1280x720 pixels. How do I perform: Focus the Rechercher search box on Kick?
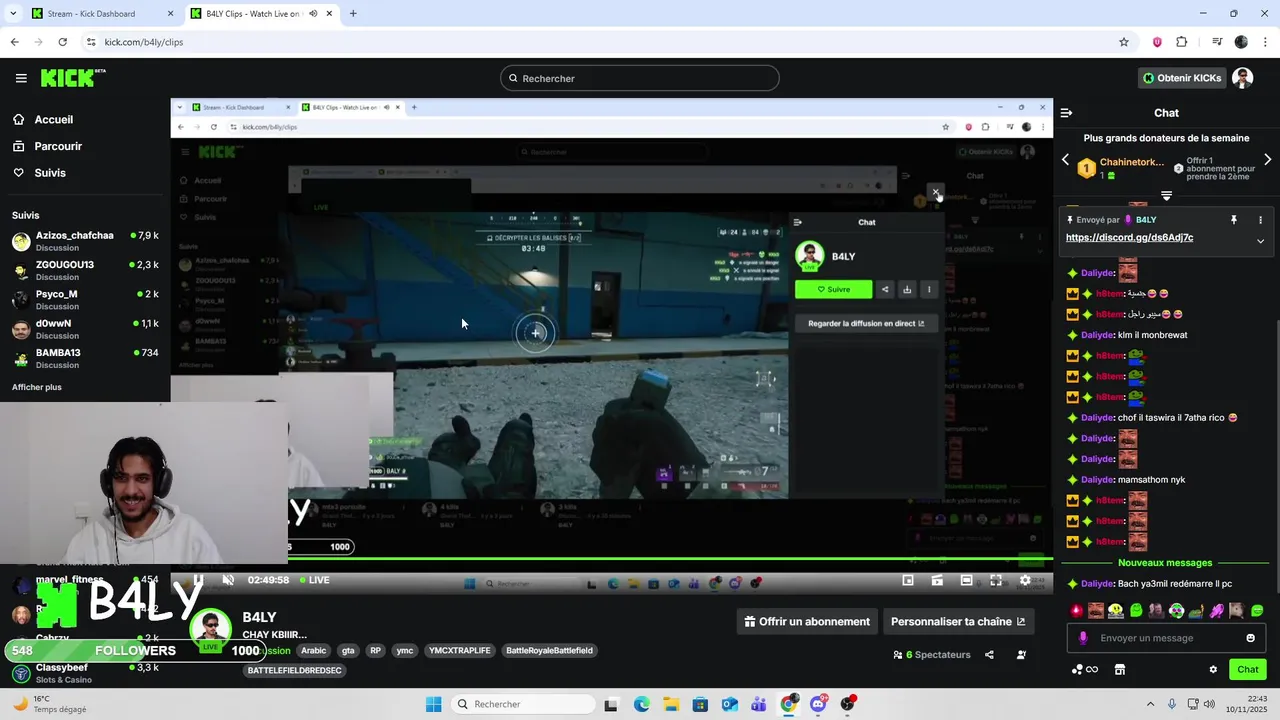click(x=640, y=78)
